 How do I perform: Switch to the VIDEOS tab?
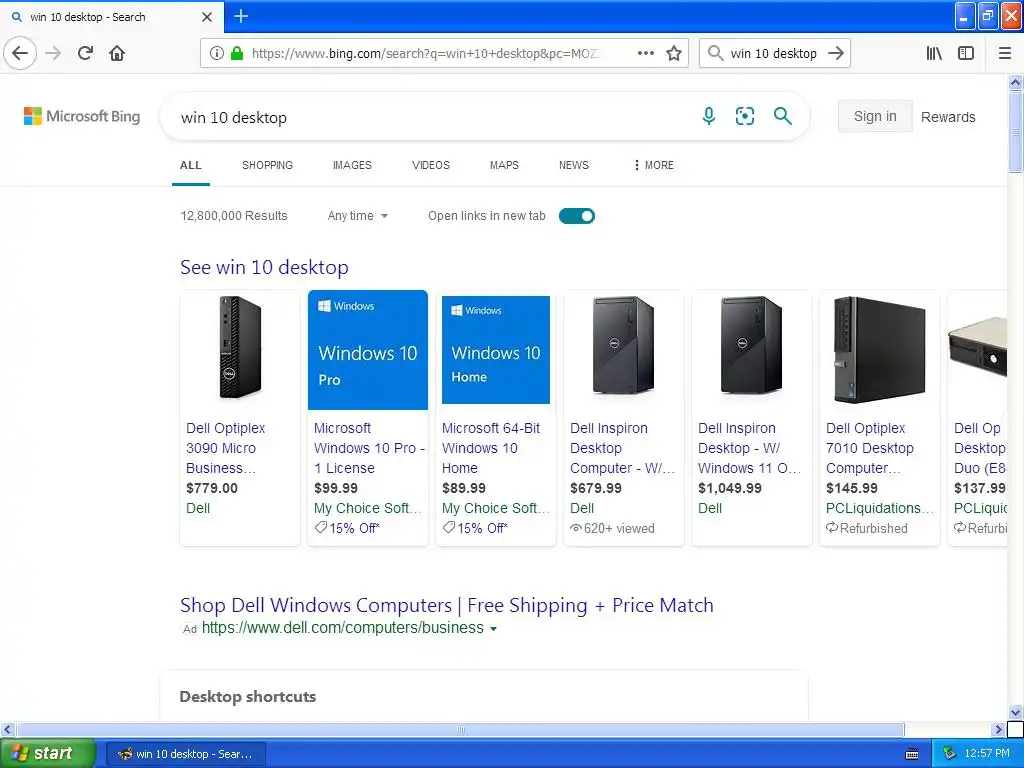[x=430, y=165]
